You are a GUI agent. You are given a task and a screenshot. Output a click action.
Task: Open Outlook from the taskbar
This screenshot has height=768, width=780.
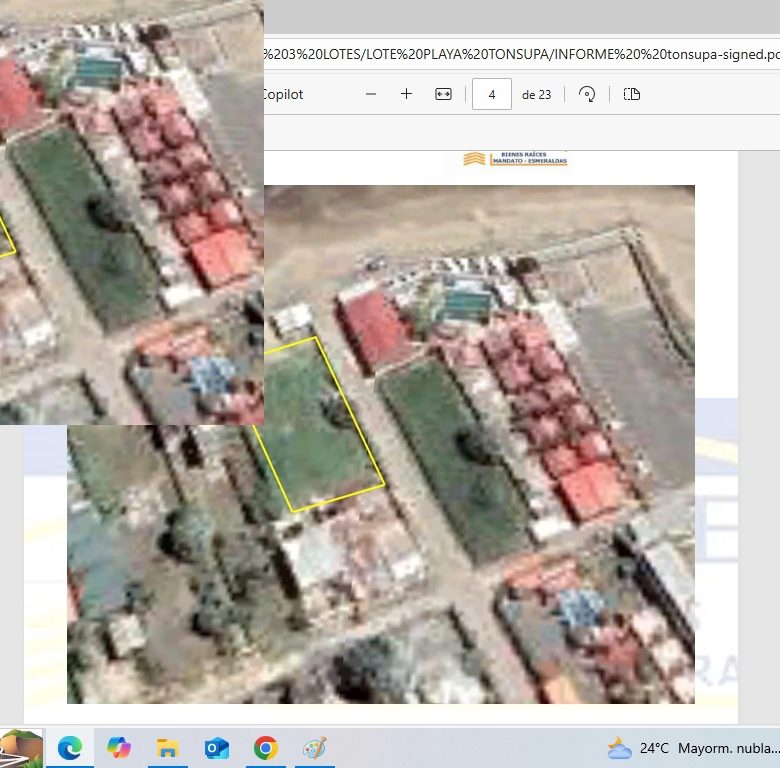(x=216, y=748)
